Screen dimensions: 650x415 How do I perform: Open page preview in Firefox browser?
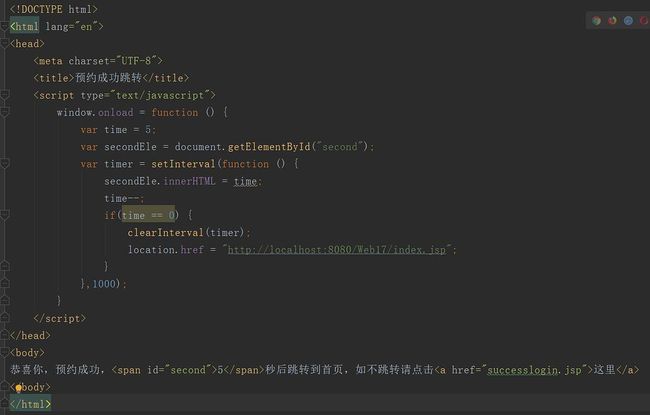coord(612,21)
